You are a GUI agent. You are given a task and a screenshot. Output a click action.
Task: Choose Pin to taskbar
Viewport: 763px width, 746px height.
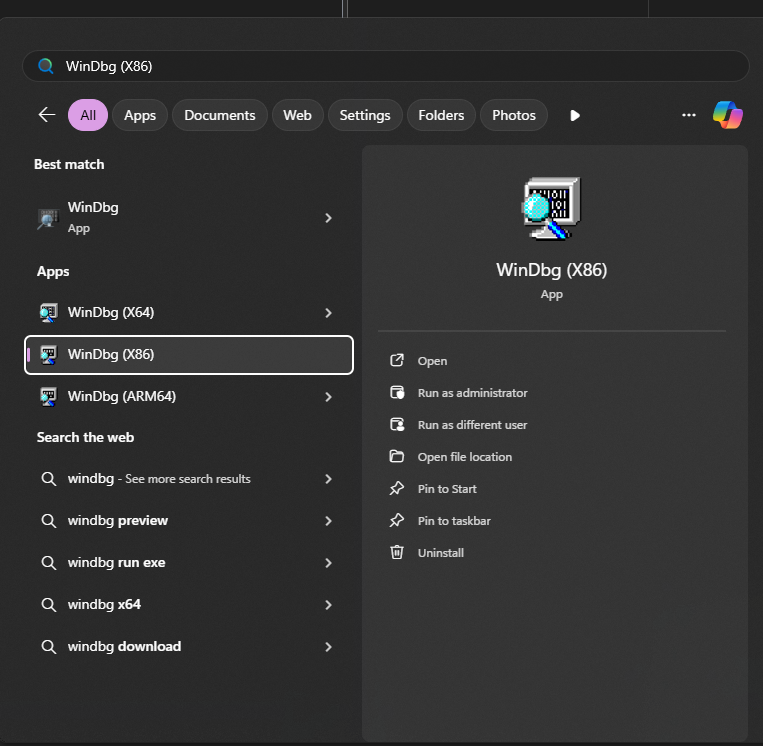[x=454, y=521]
